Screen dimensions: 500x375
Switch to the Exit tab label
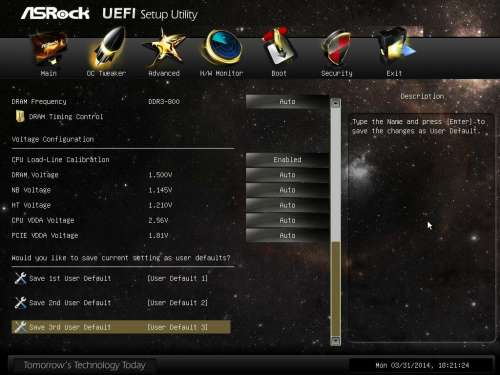point(394,73)
